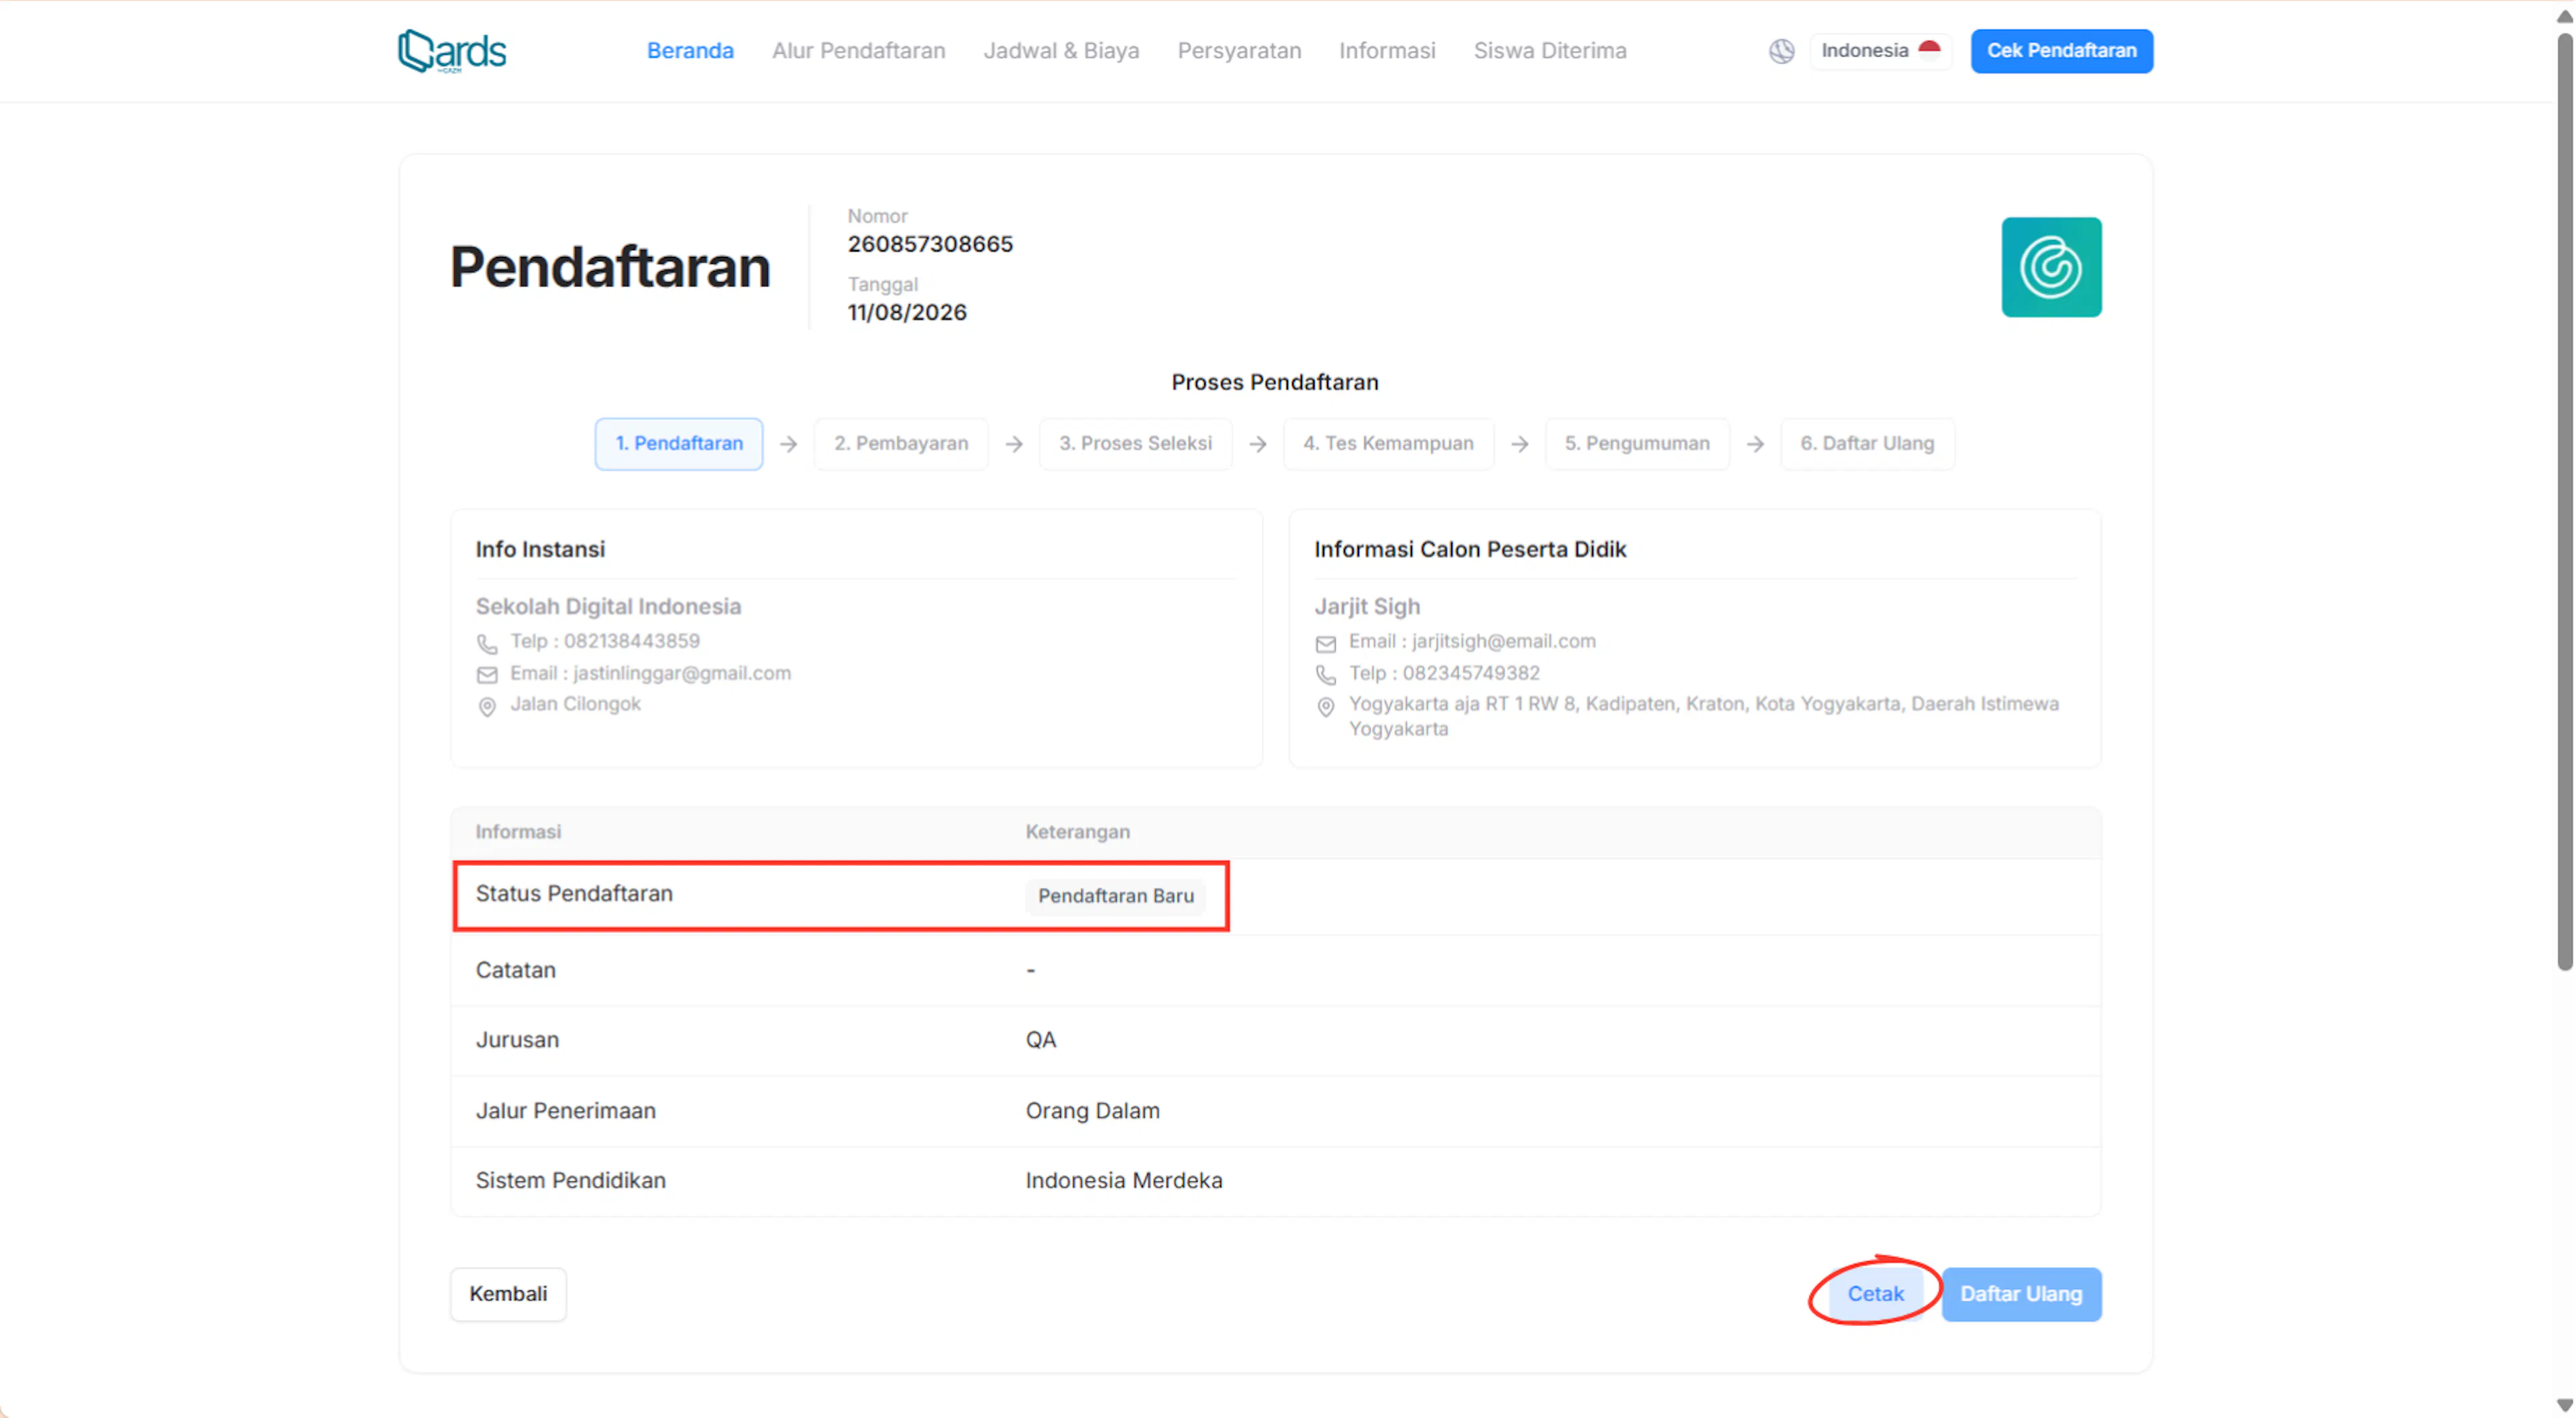Click the Pendaftaran Baru status badge
2576x1418 pixels.
1115,896
